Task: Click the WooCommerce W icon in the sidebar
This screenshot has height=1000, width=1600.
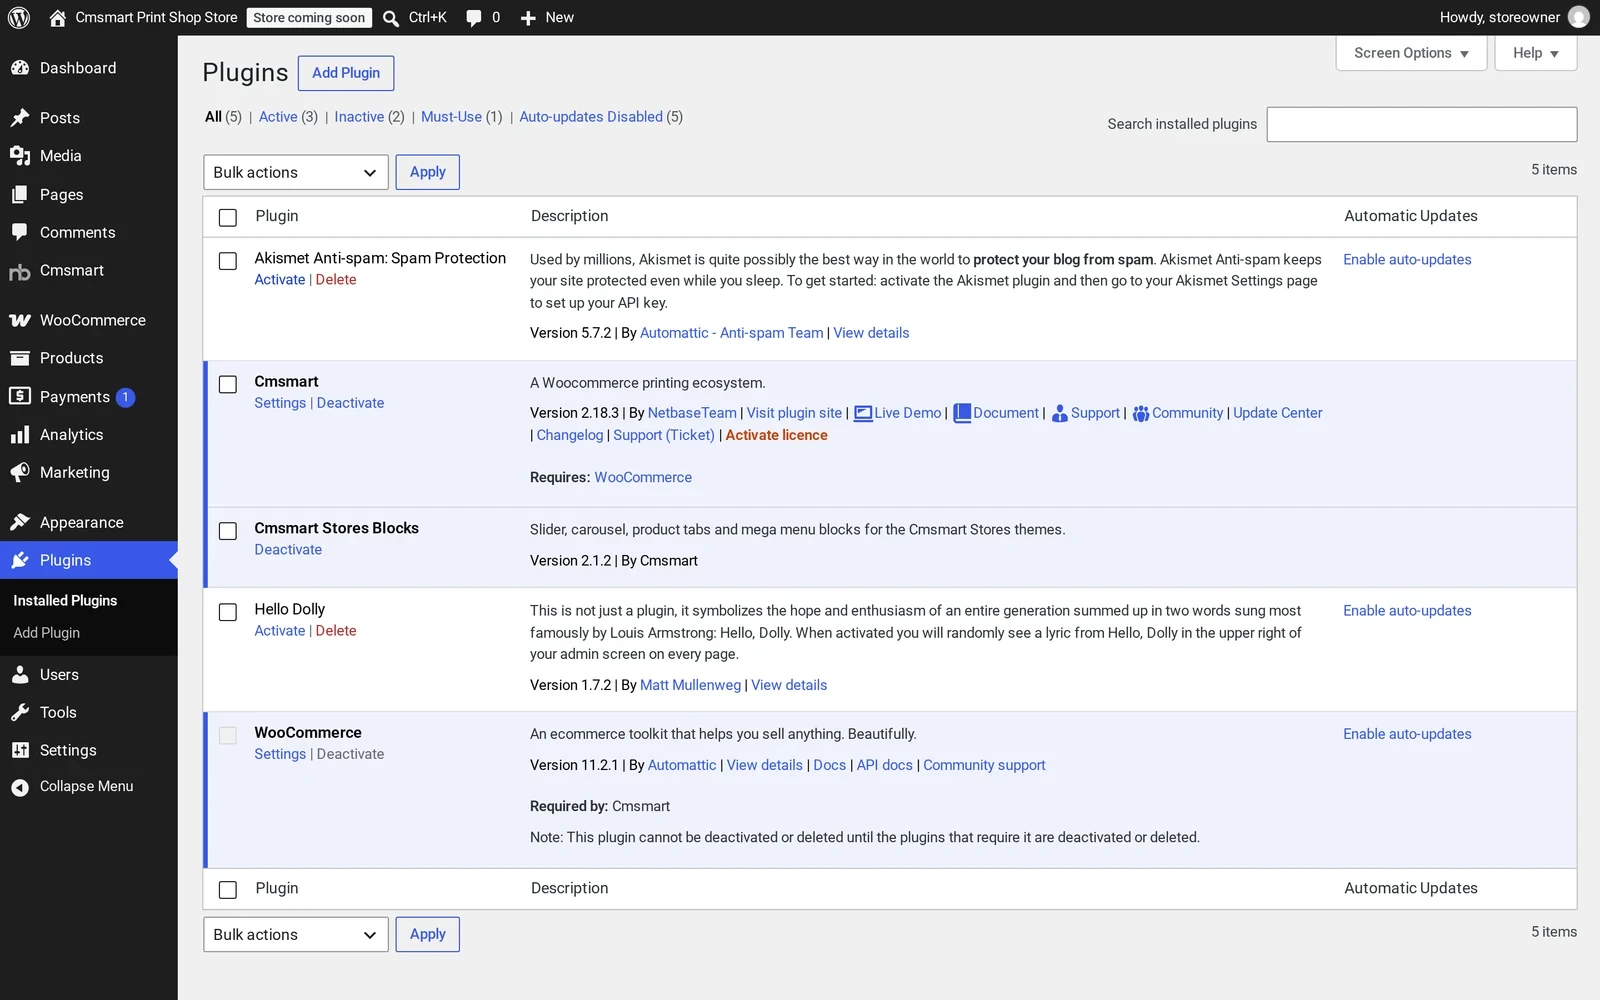Action: [x=20, y=320]
